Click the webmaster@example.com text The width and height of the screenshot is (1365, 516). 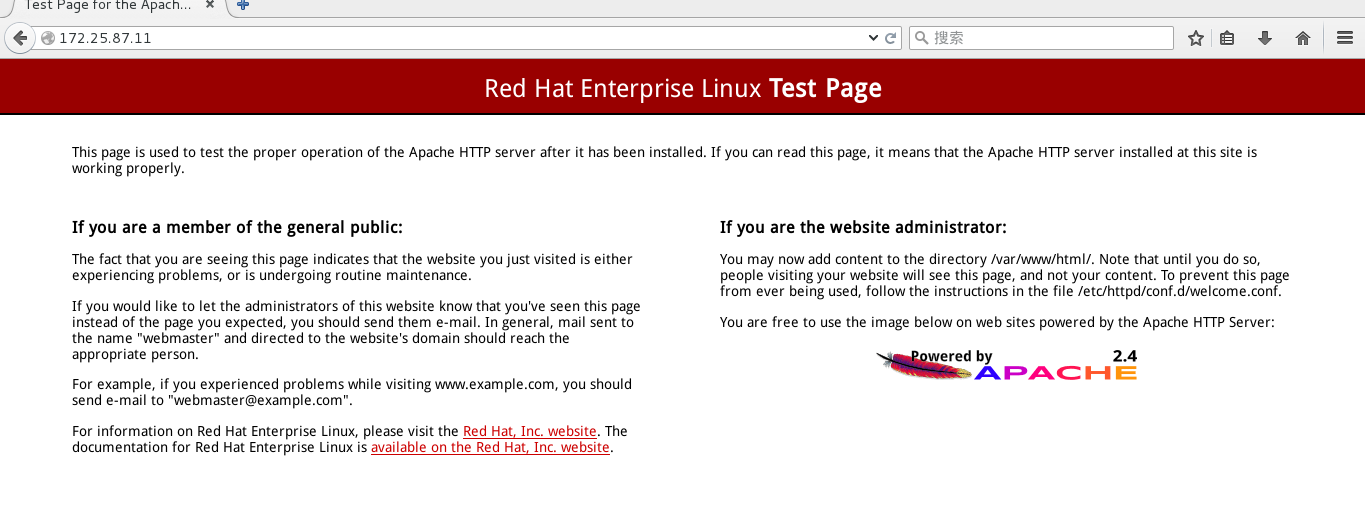[x=260, y=400]
